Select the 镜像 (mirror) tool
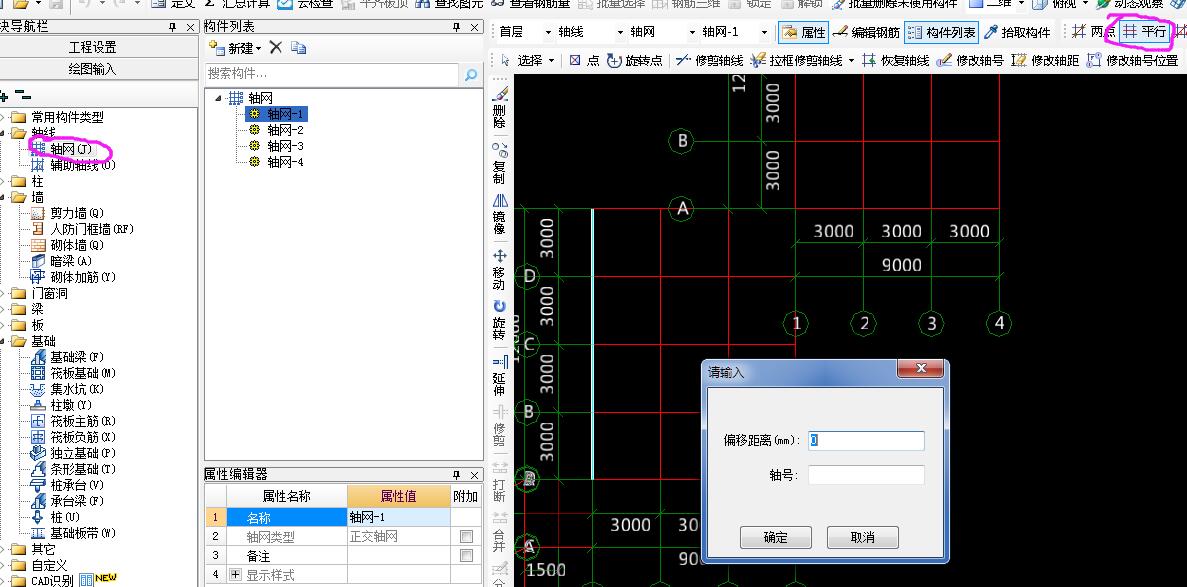 (x=500, y=214)
